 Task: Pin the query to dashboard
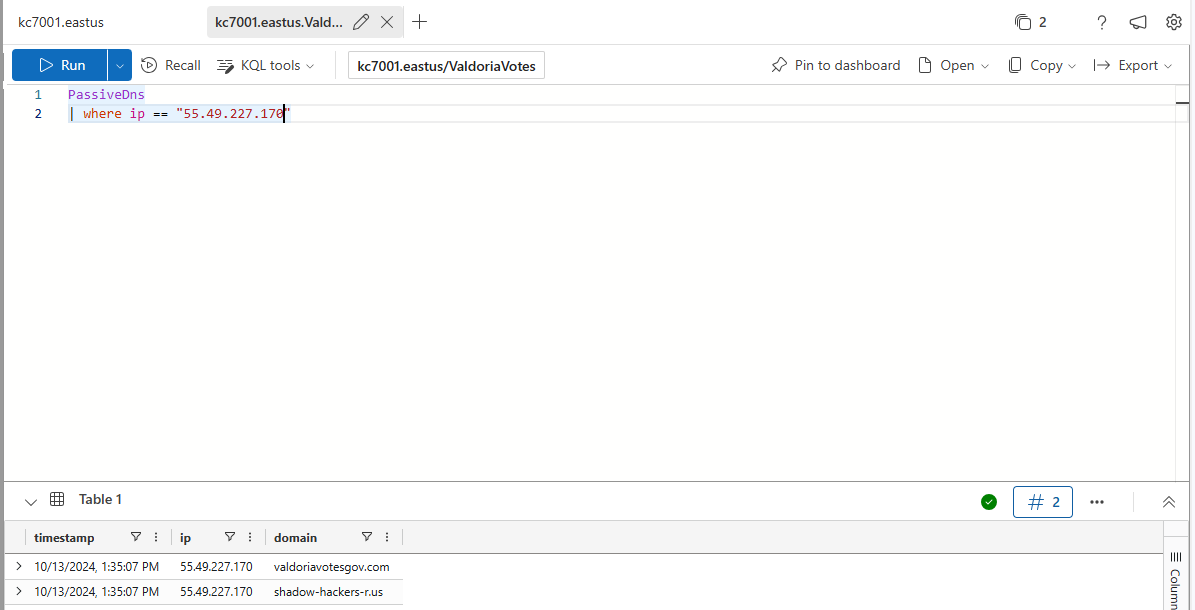pos(836,65)
